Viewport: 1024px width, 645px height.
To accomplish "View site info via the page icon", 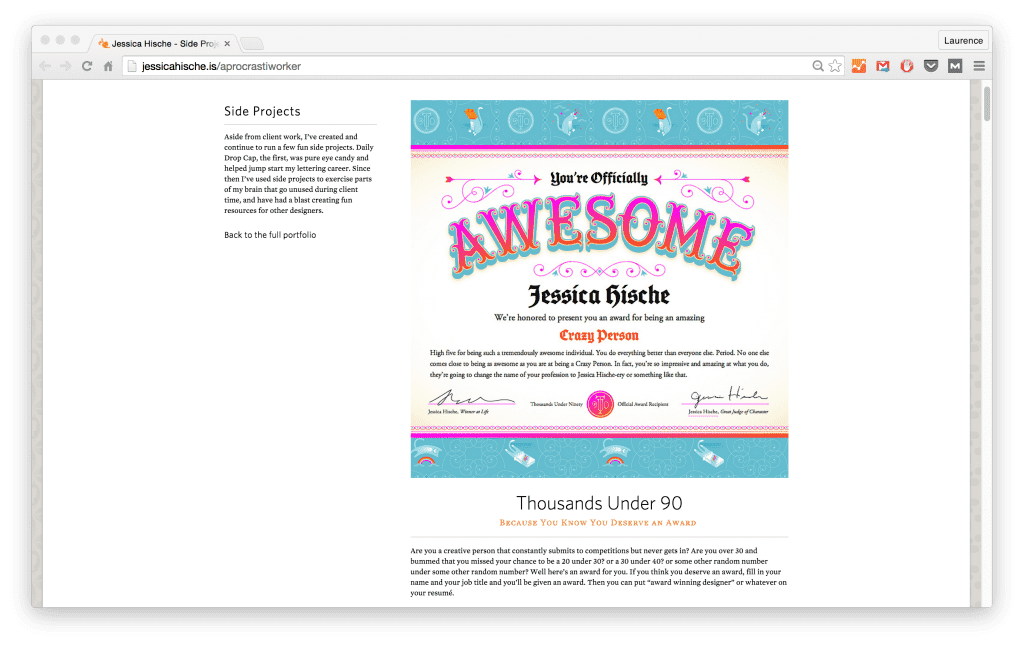I will click(132, 66).
